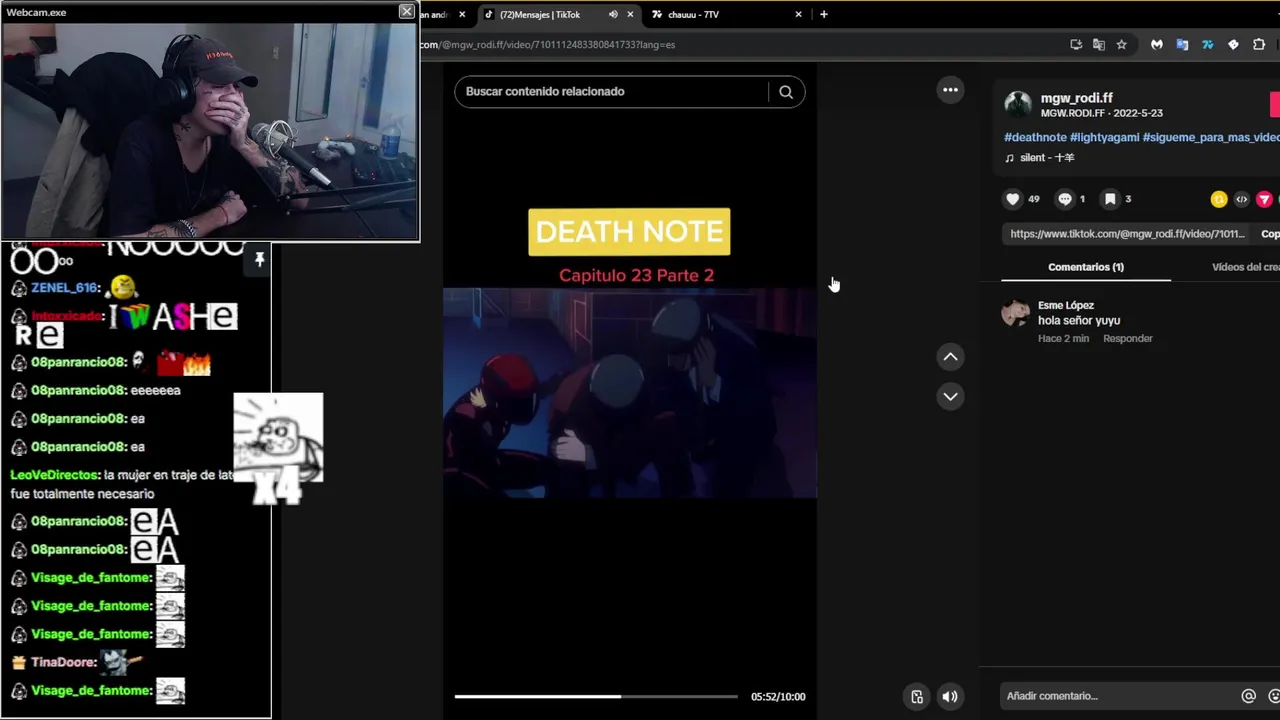This screenshot has width=1280, height=720.
Task: Open comments via speech bubble icon
Action: coord(1065,199)
